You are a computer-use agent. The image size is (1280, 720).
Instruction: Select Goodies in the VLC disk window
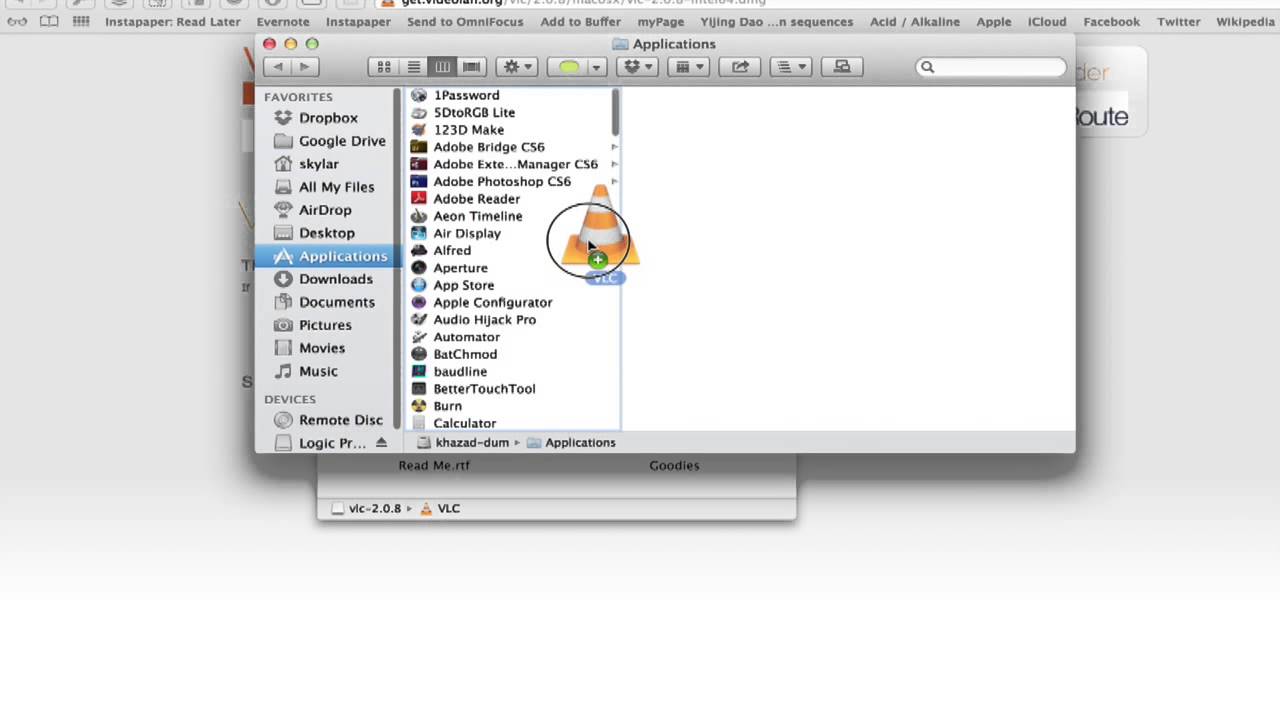click(674, 465)
